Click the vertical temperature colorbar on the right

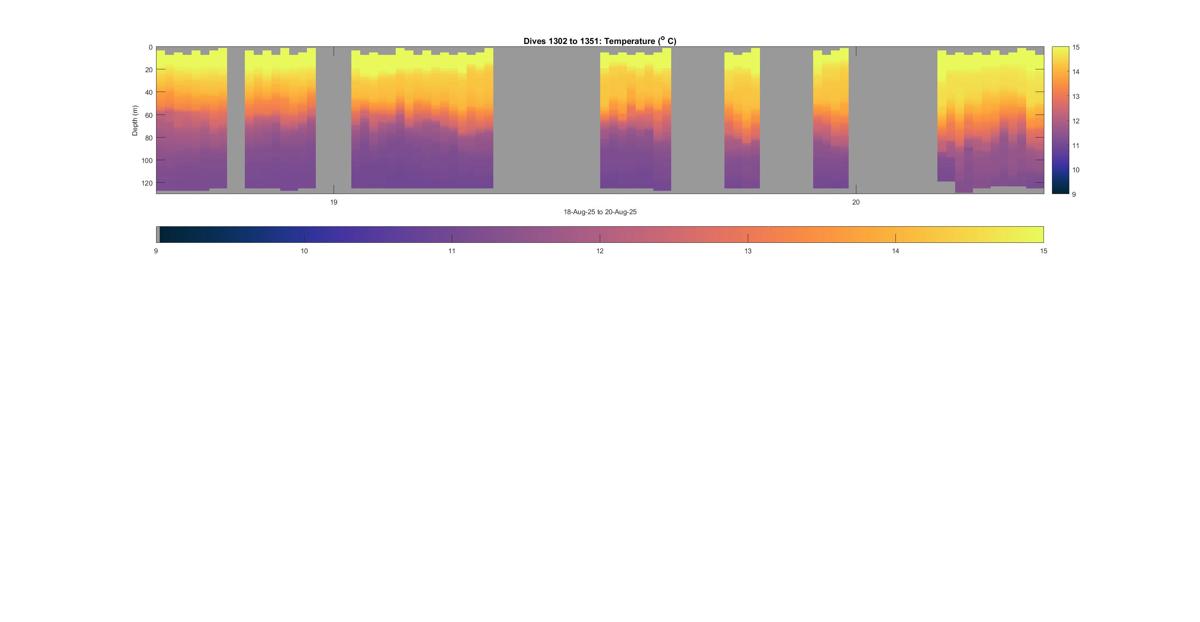coord(1060,119)
